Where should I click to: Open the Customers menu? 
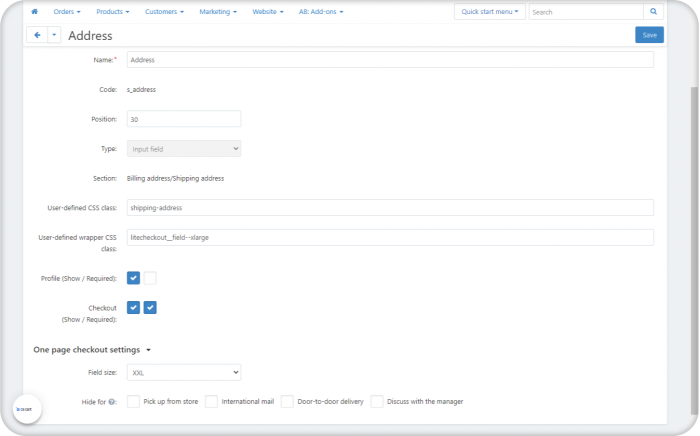164,12
